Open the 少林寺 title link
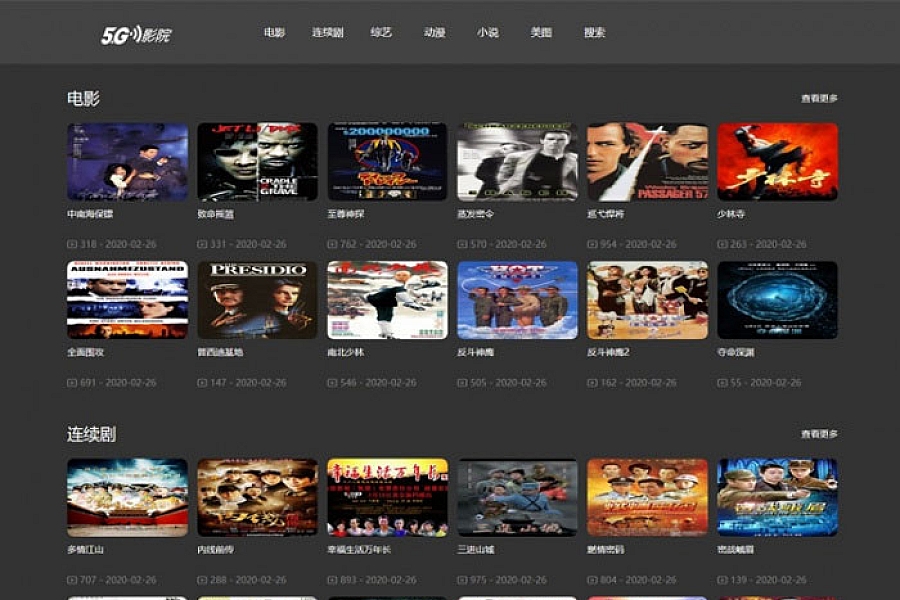Screen dimensions: 900x600 (x=731, y=214)
